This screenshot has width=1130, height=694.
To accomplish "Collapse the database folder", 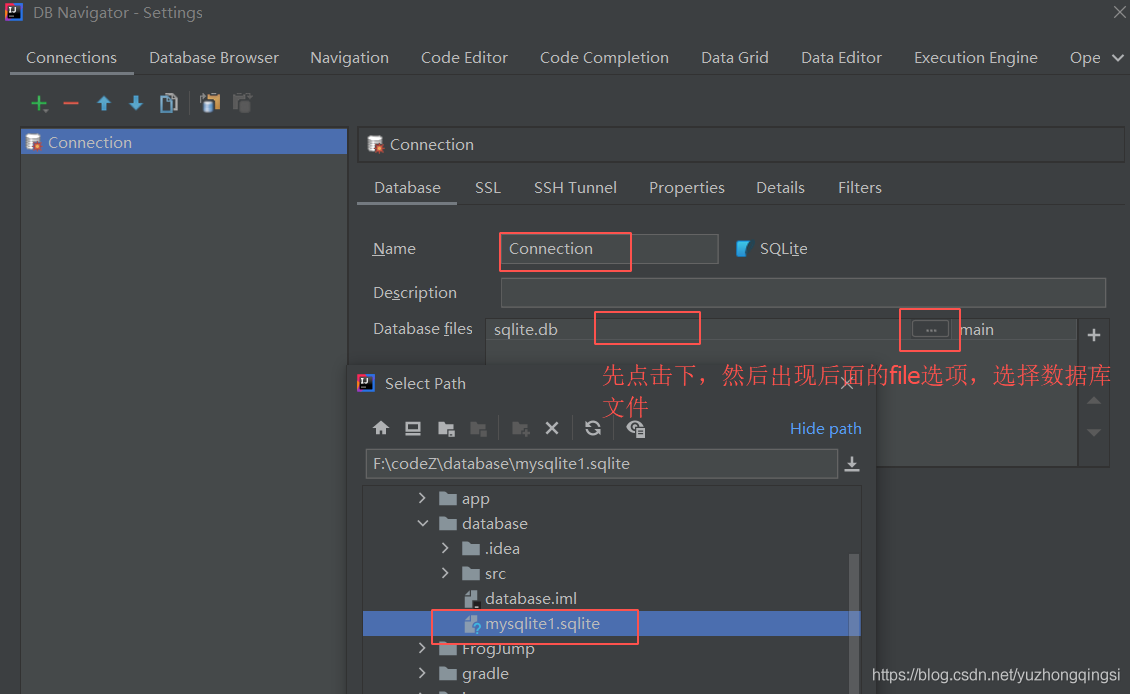I will 423,524.
